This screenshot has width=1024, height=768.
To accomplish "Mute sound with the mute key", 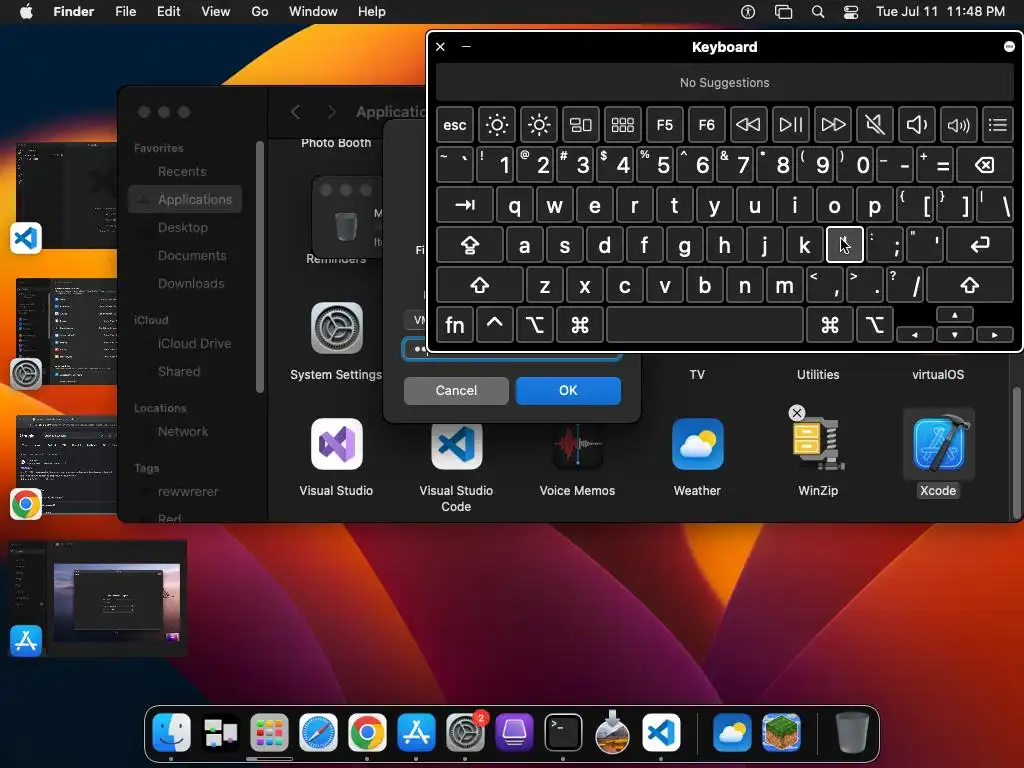I will (874, 125).
